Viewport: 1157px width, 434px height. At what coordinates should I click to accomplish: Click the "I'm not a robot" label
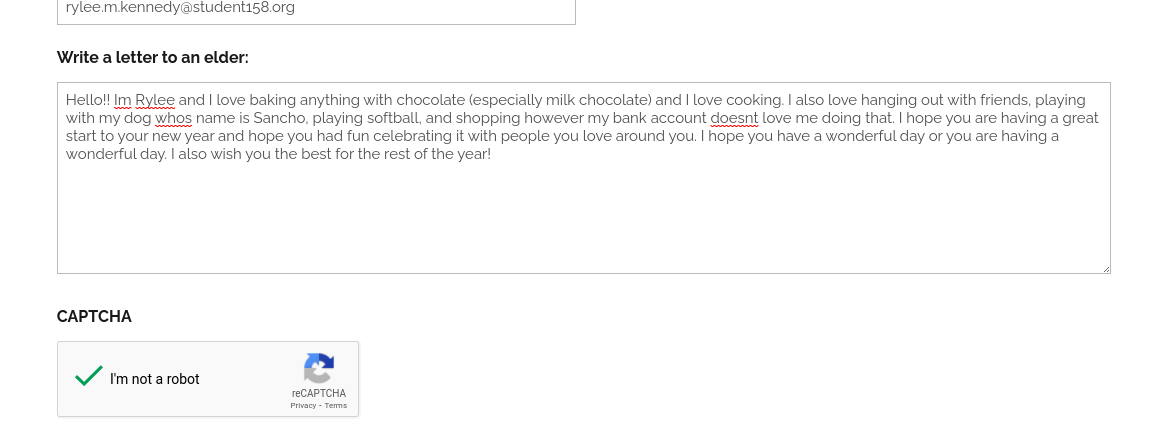pos(155,379)
